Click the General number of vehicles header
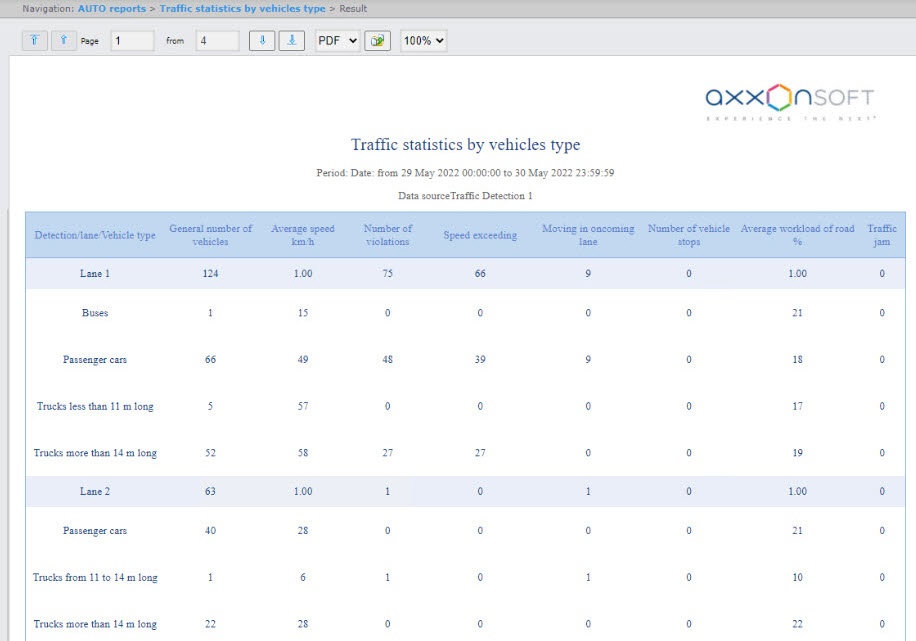 [211, 235]
